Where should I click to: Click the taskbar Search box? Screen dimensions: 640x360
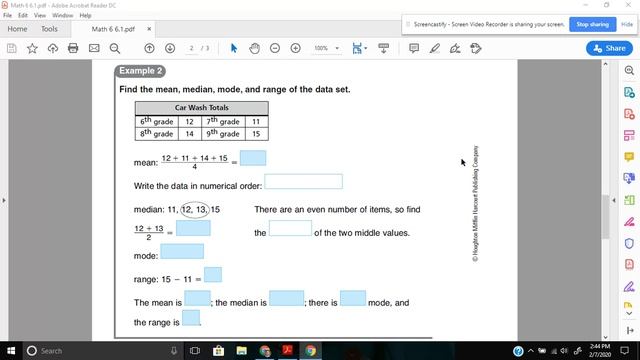[x=102, y=351]
